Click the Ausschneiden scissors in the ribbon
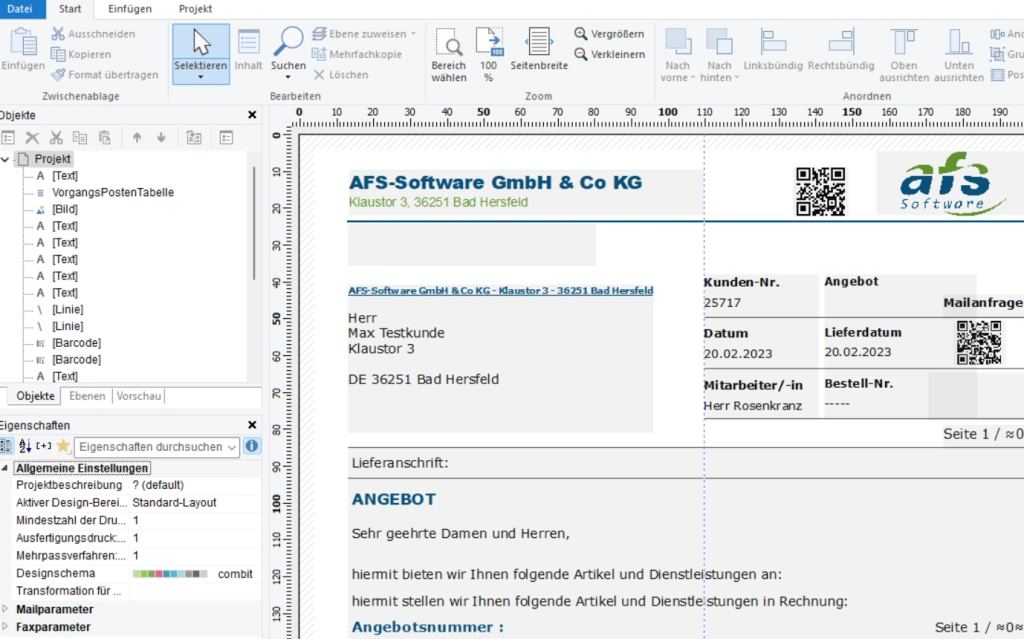The height and width of the screenshot is (639, 1024). click(93, 34)
